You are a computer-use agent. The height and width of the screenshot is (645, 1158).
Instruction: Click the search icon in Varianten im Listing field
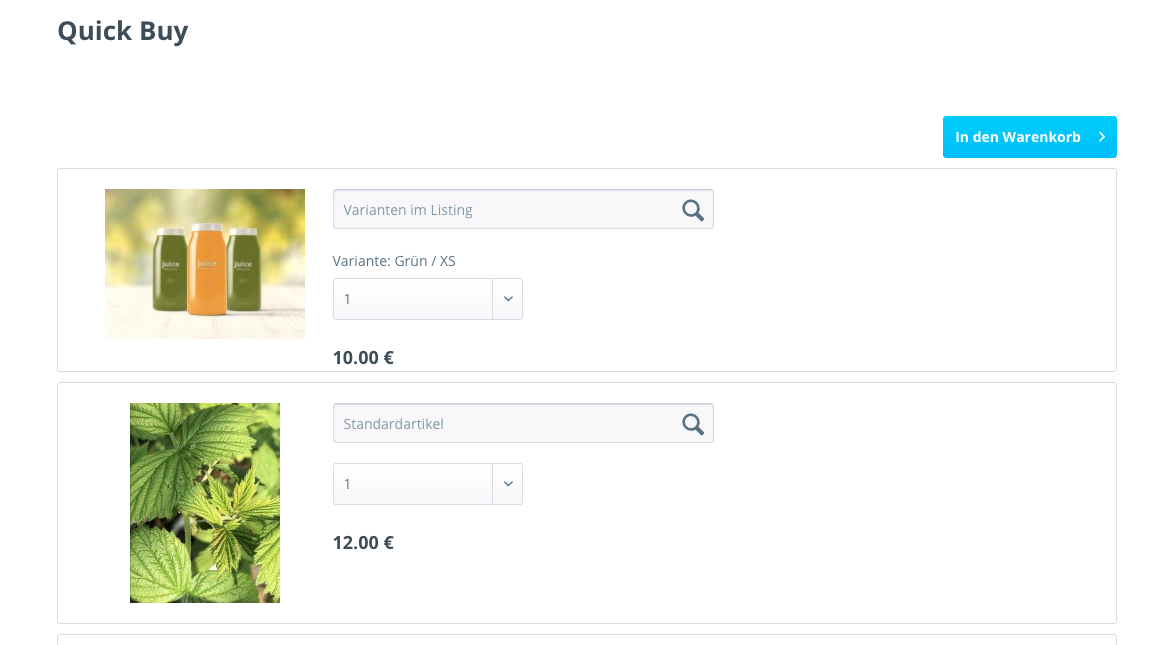tap(693, 210)
